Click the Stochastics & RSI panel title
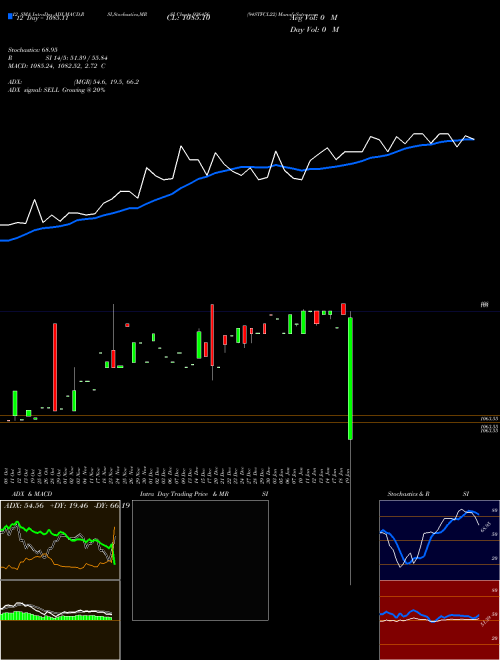Image resolution: width=500 pixels, height=660 pixels. 428,494
